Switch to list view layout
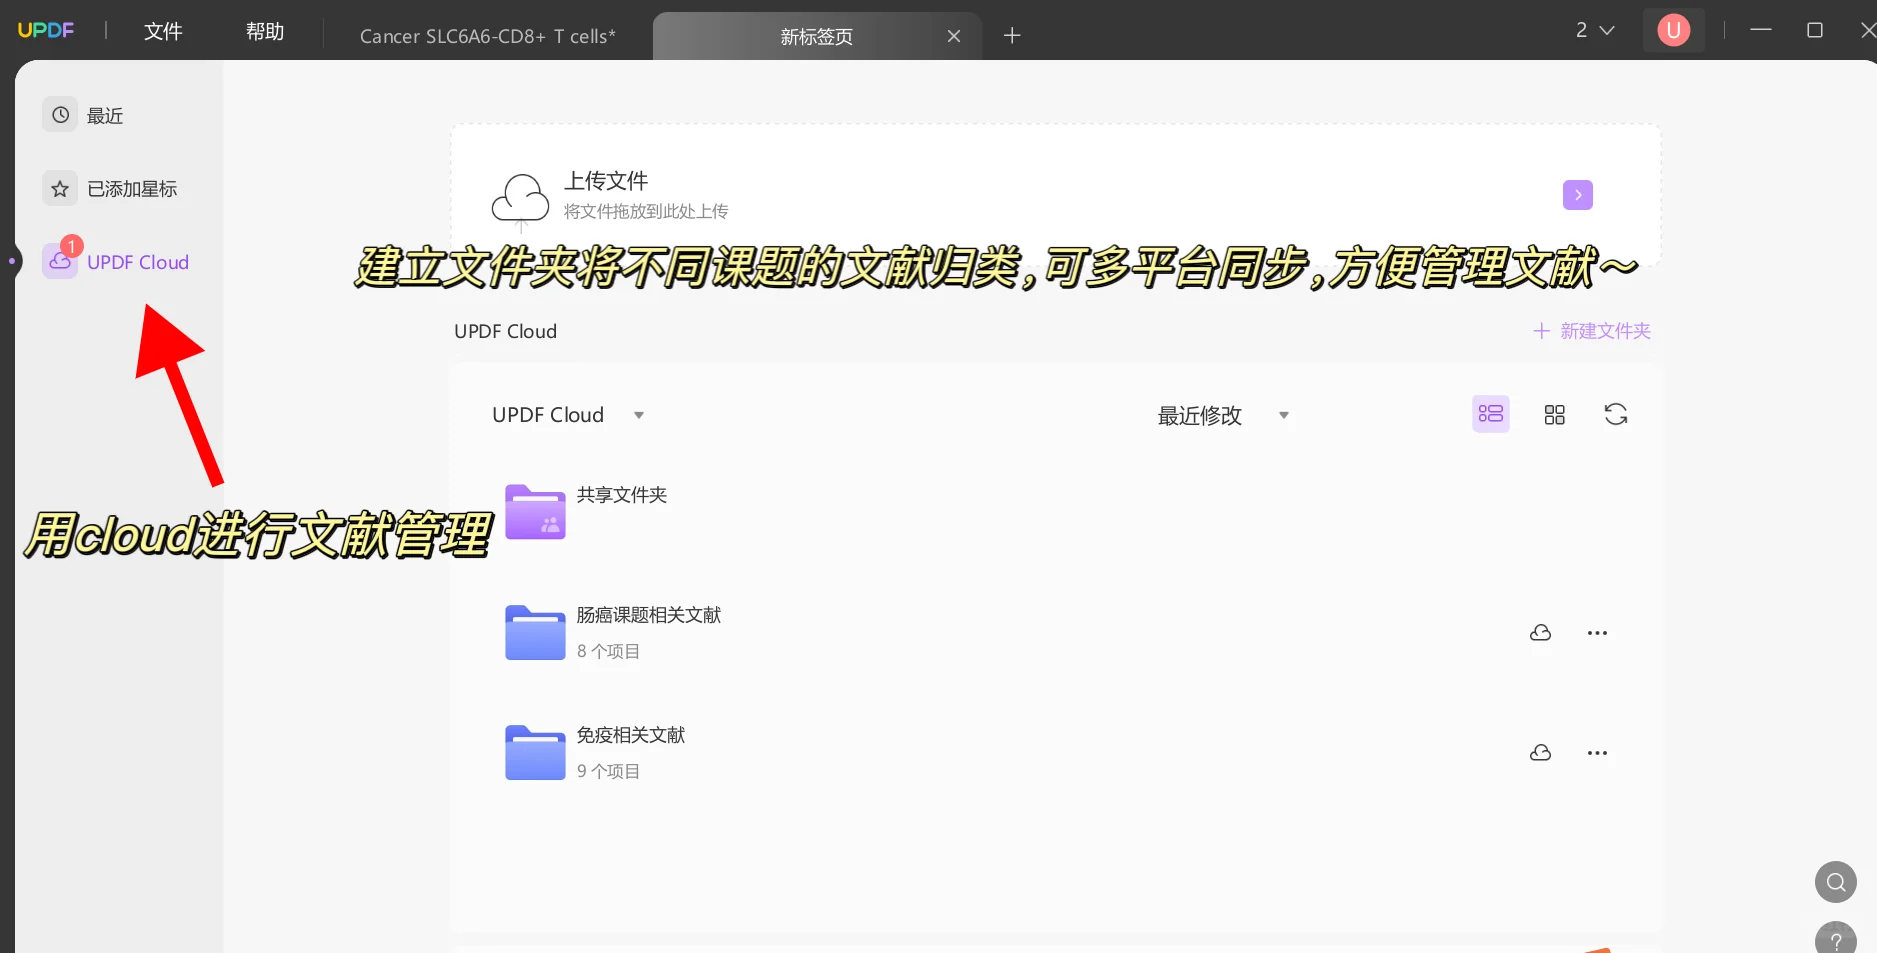 click(1490, 414)
